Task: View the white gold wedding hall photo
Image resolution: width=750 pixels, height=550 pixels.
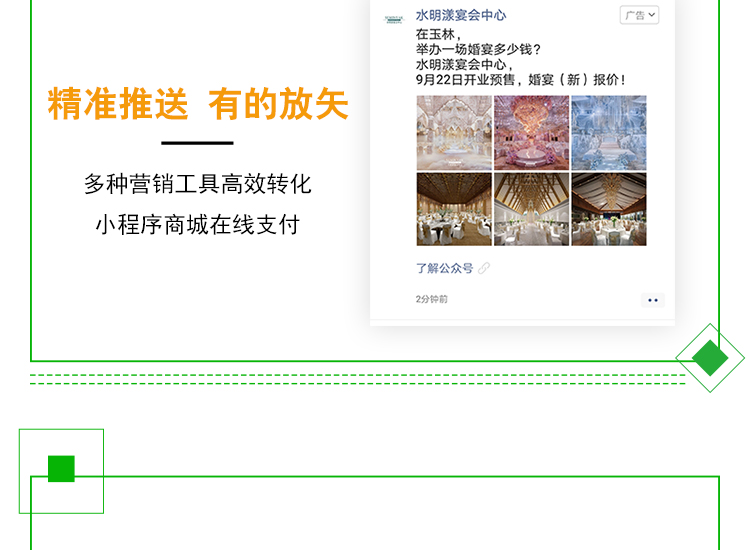Action: tap(454, 132)
